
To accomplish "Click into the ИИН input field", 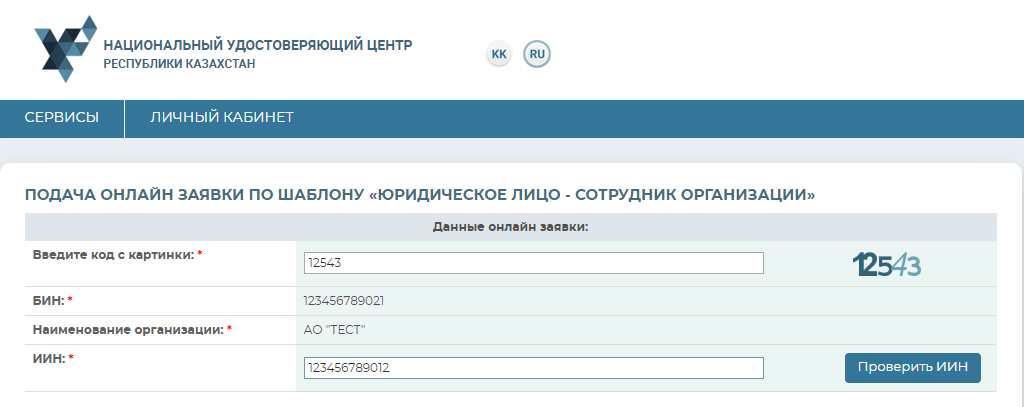I will (533, 368).
